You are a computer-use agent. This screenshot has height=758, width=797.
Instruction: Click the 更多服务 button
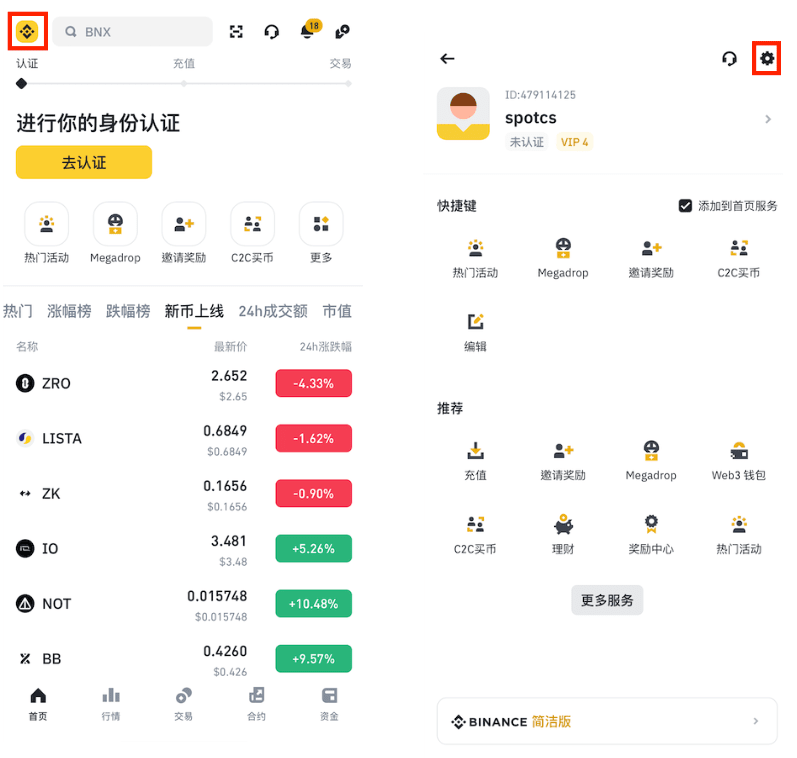click(x=607, y=600)
